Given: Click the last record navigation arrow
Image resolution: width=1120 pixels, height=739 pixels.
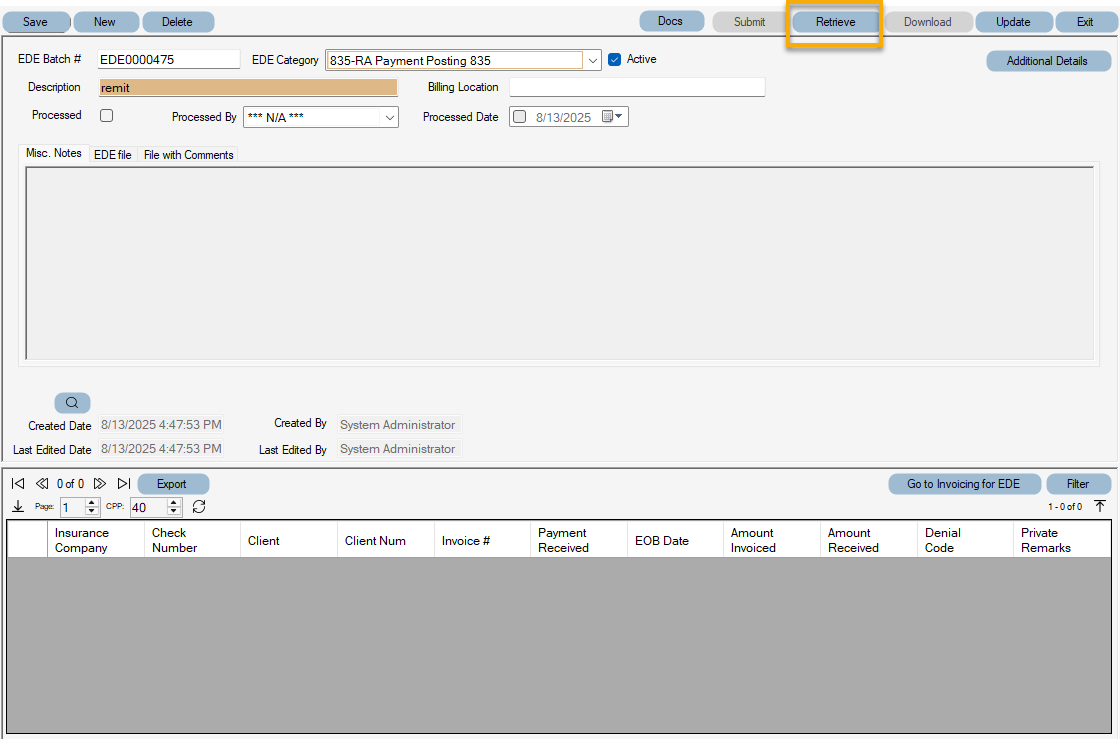Looking at the screenshot, I should pos(124,483).
